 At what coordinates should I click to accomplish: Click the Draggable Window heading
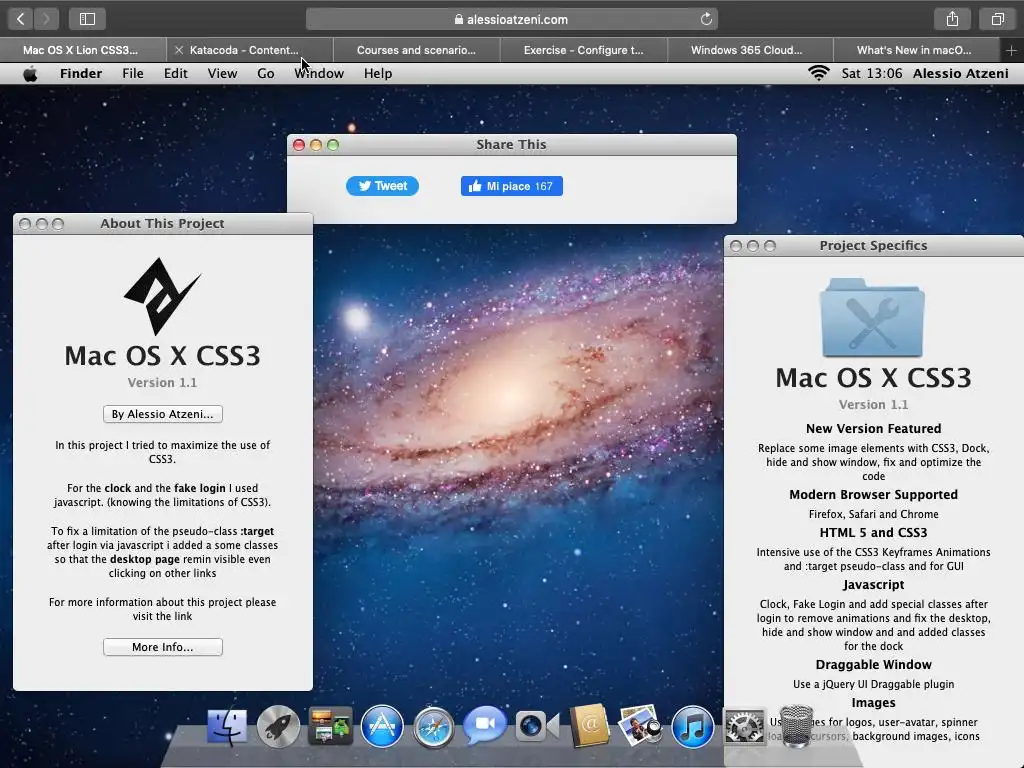tap(873, 664)
